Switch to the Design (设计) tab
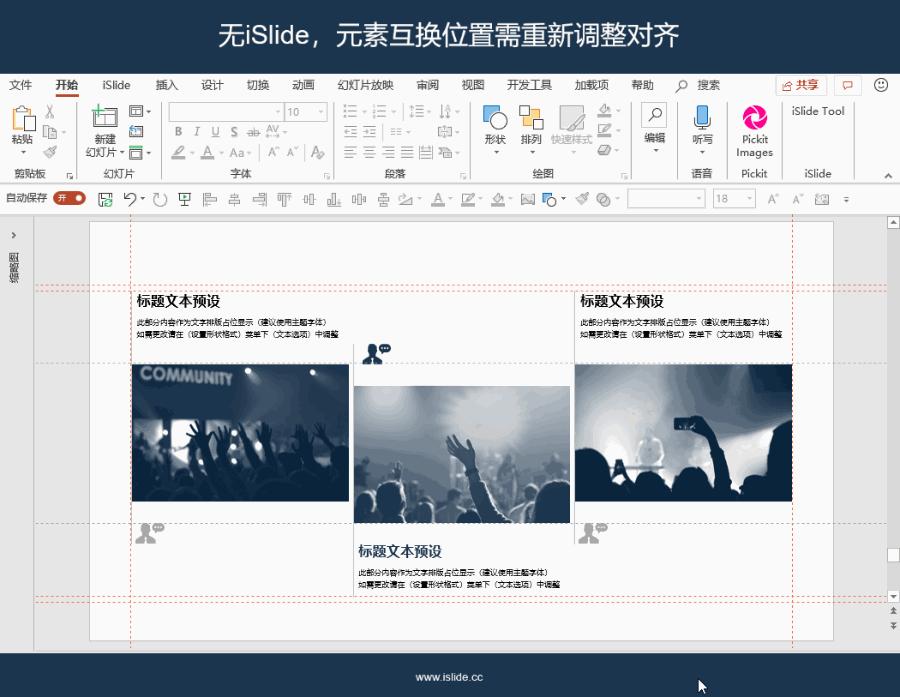 pos(212,85)
